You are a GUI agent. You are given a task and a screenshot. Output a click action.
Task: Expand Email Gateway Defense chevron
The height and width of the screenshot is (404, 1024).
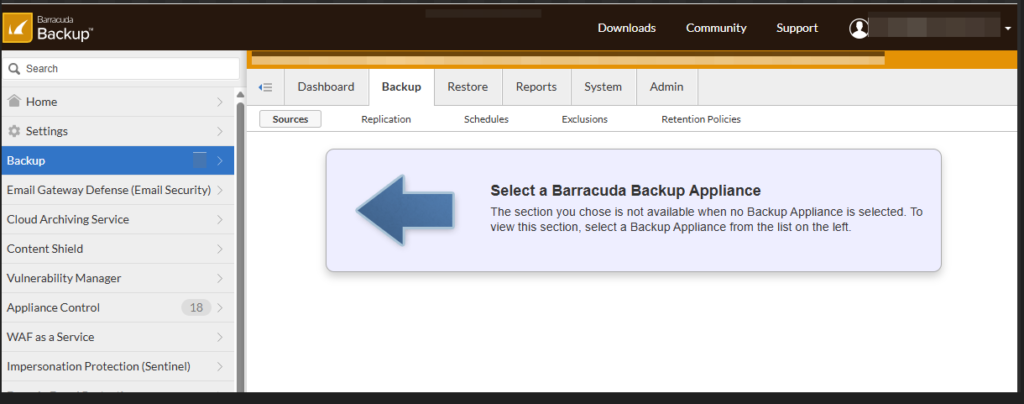click(x=220, y=190)
